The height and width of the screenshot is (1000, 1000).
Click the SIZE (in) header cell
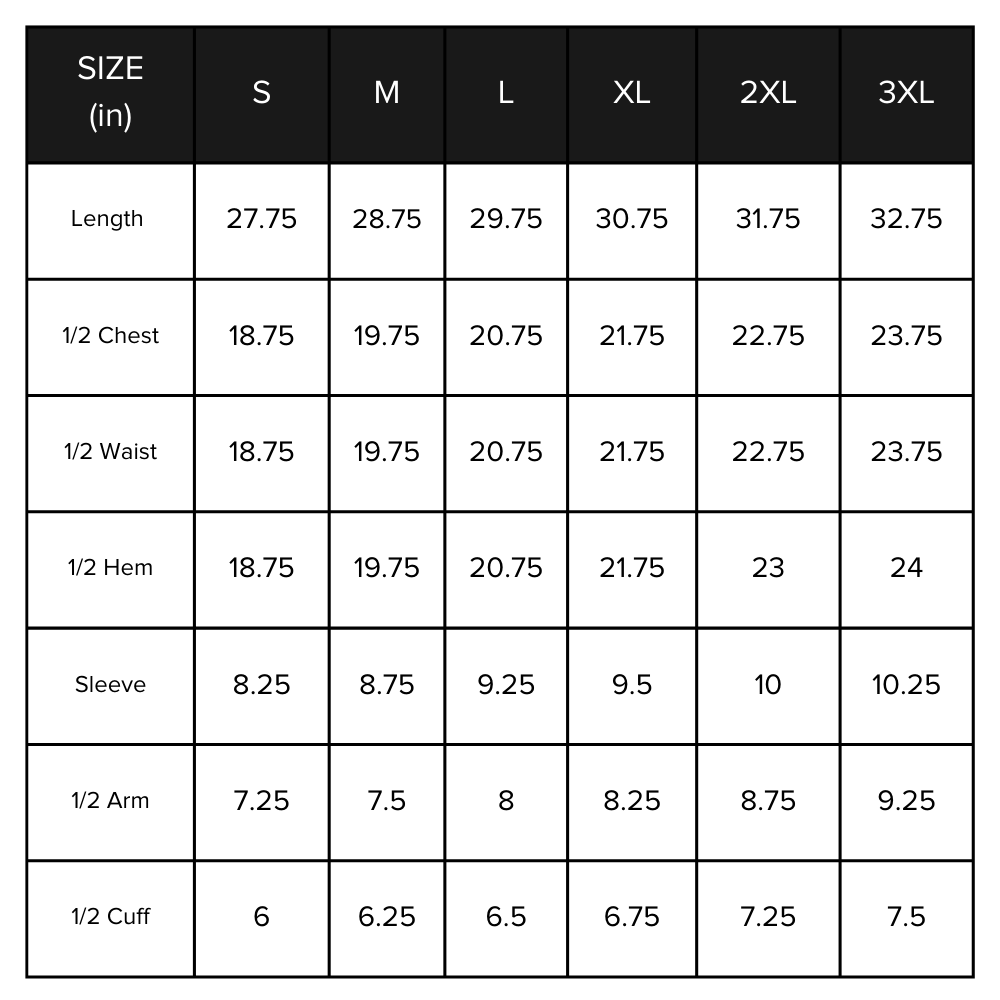click(x=110, y=93)
